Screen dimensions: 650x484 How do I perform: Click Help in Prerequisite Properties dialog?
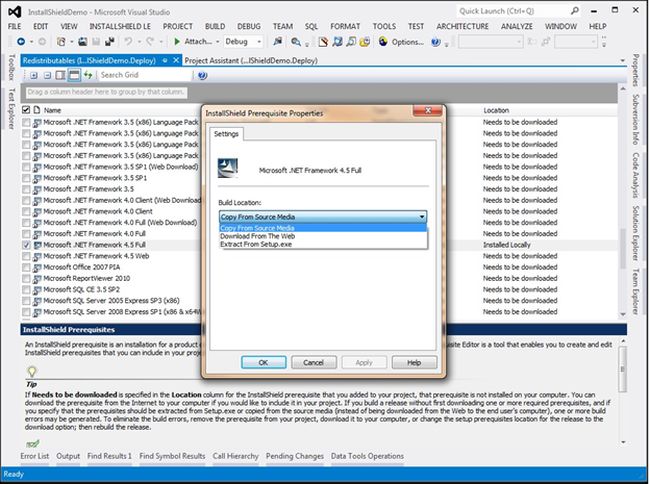point(414,363)
